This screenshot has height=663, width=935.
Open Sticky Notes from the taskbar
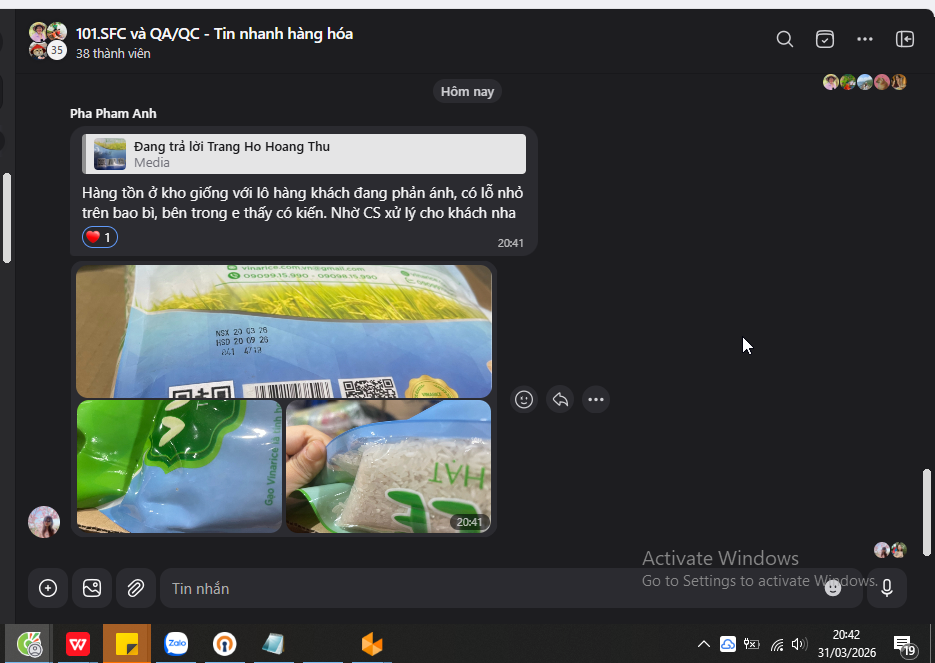pyautogui.click(x=127, y=644)
